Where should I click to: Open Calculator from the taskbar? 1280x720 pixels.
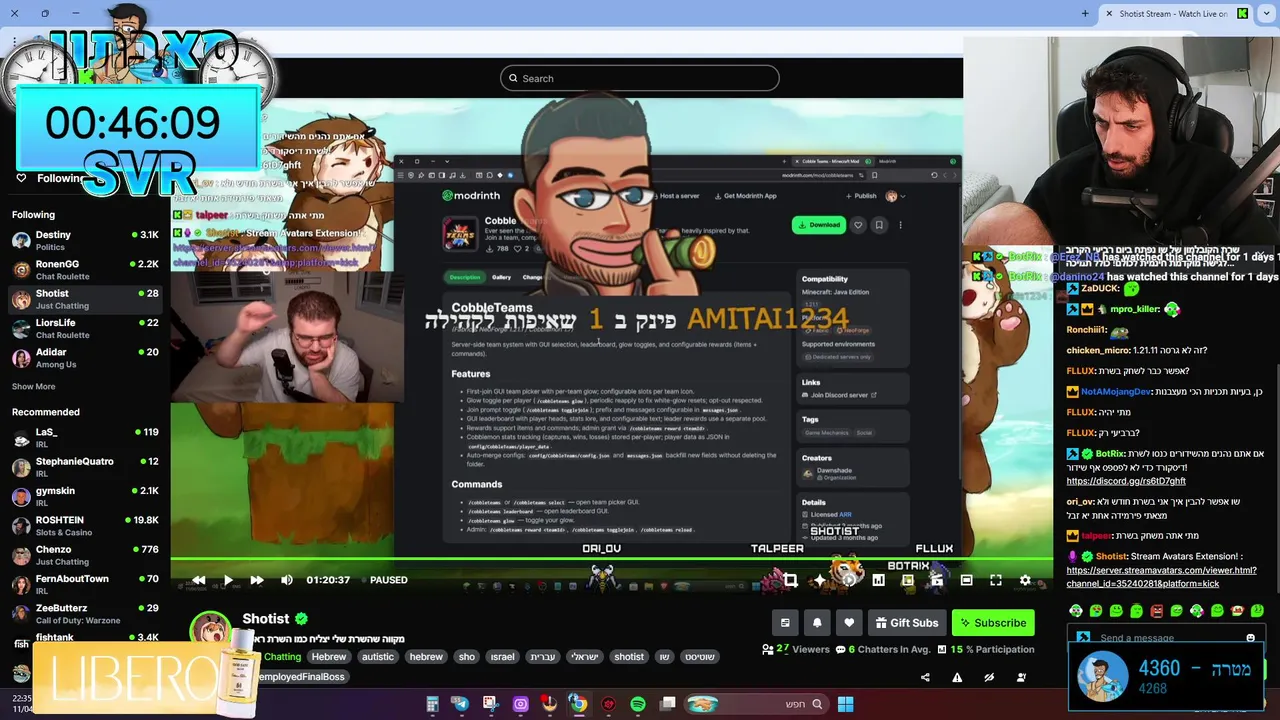pyautogui.click(x=432, y=704)
